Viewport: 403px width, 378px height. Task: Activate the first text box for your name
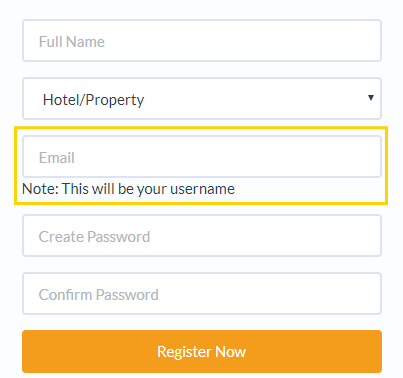[202, 41]
